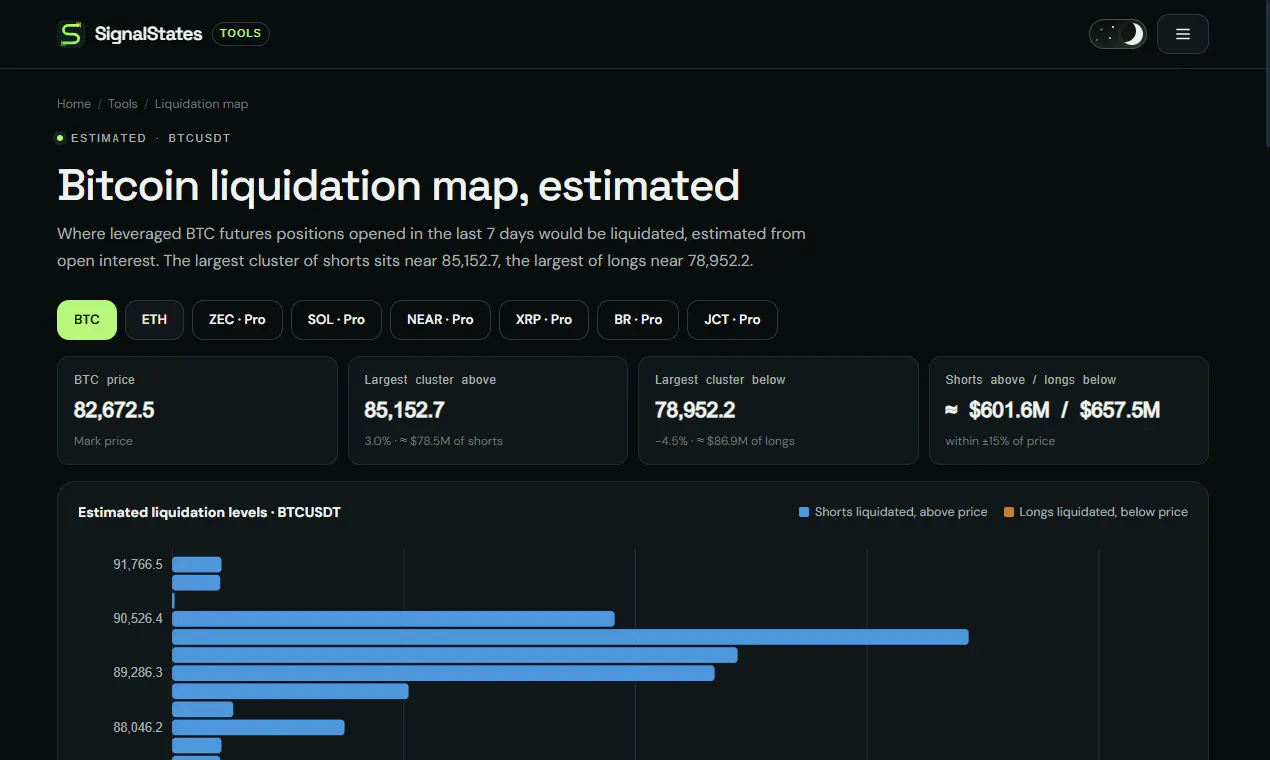Click the largest cluster above value 85,152.7
1270x760 pixels.
point(404,410)
